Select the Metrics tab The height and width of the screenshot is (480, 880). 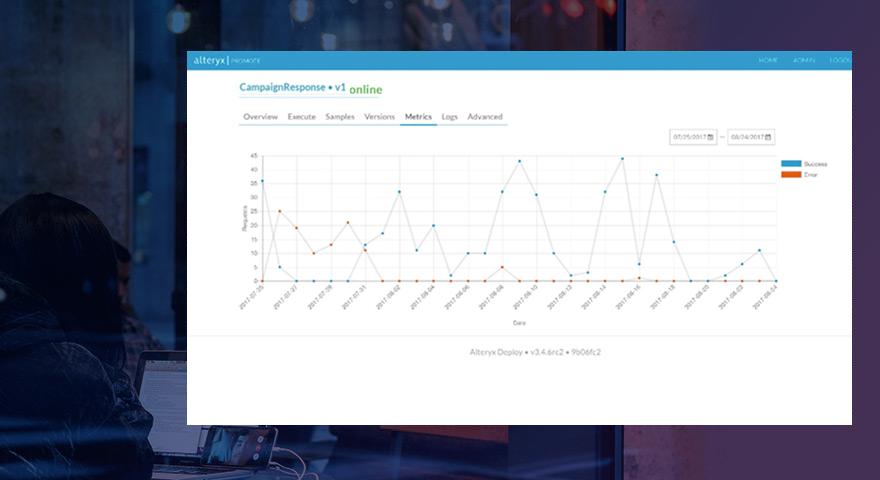click(418, 117)
